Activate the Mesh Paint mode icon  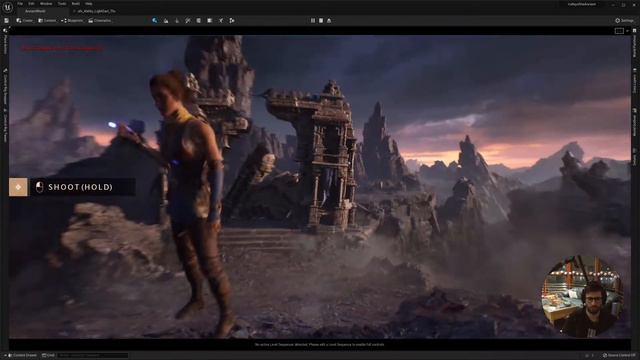tap(188, 20)
